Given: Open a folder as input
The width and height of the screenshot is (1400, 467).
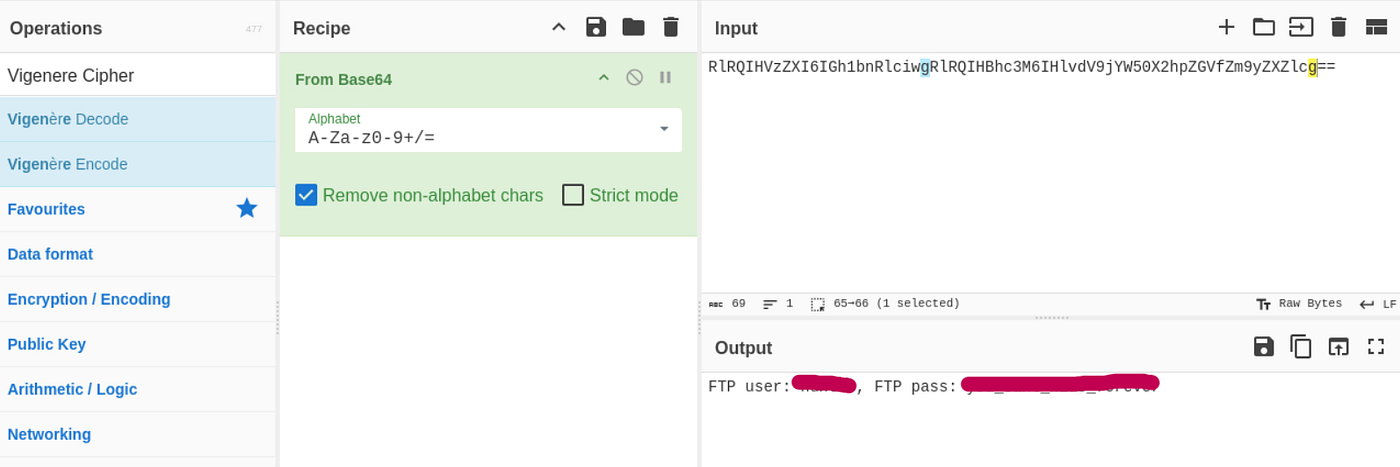Looking at the screenshot, I should click(1264, 27).
